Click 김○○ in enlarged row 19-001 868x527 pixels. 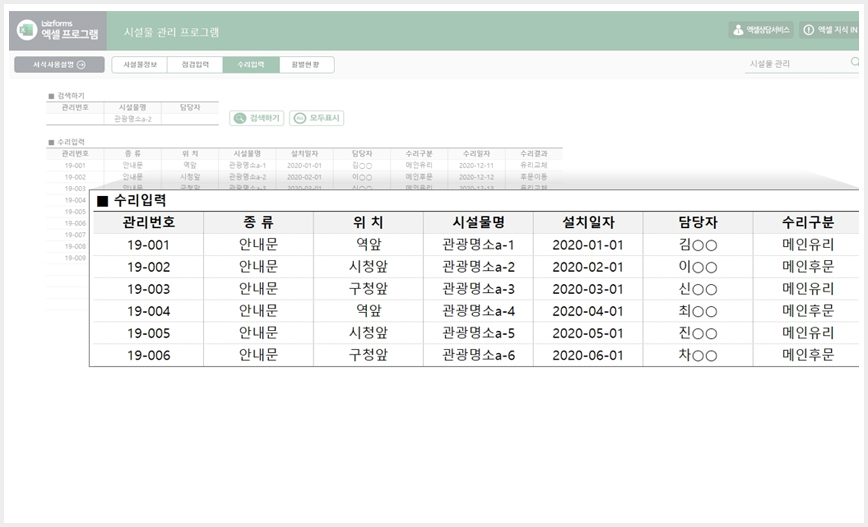coord(698,245)
